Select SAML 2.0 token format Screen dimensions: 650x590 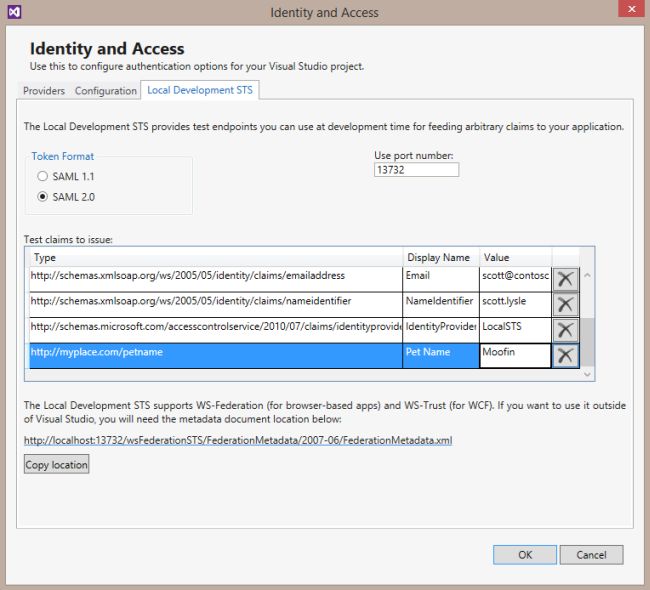pos(43,196)
